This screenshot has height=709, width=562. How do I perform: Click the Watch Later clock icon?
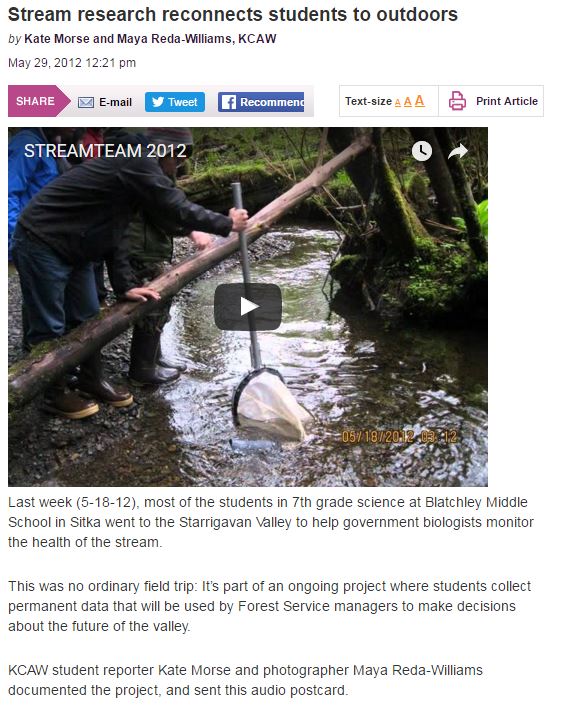tap(422, 151)
